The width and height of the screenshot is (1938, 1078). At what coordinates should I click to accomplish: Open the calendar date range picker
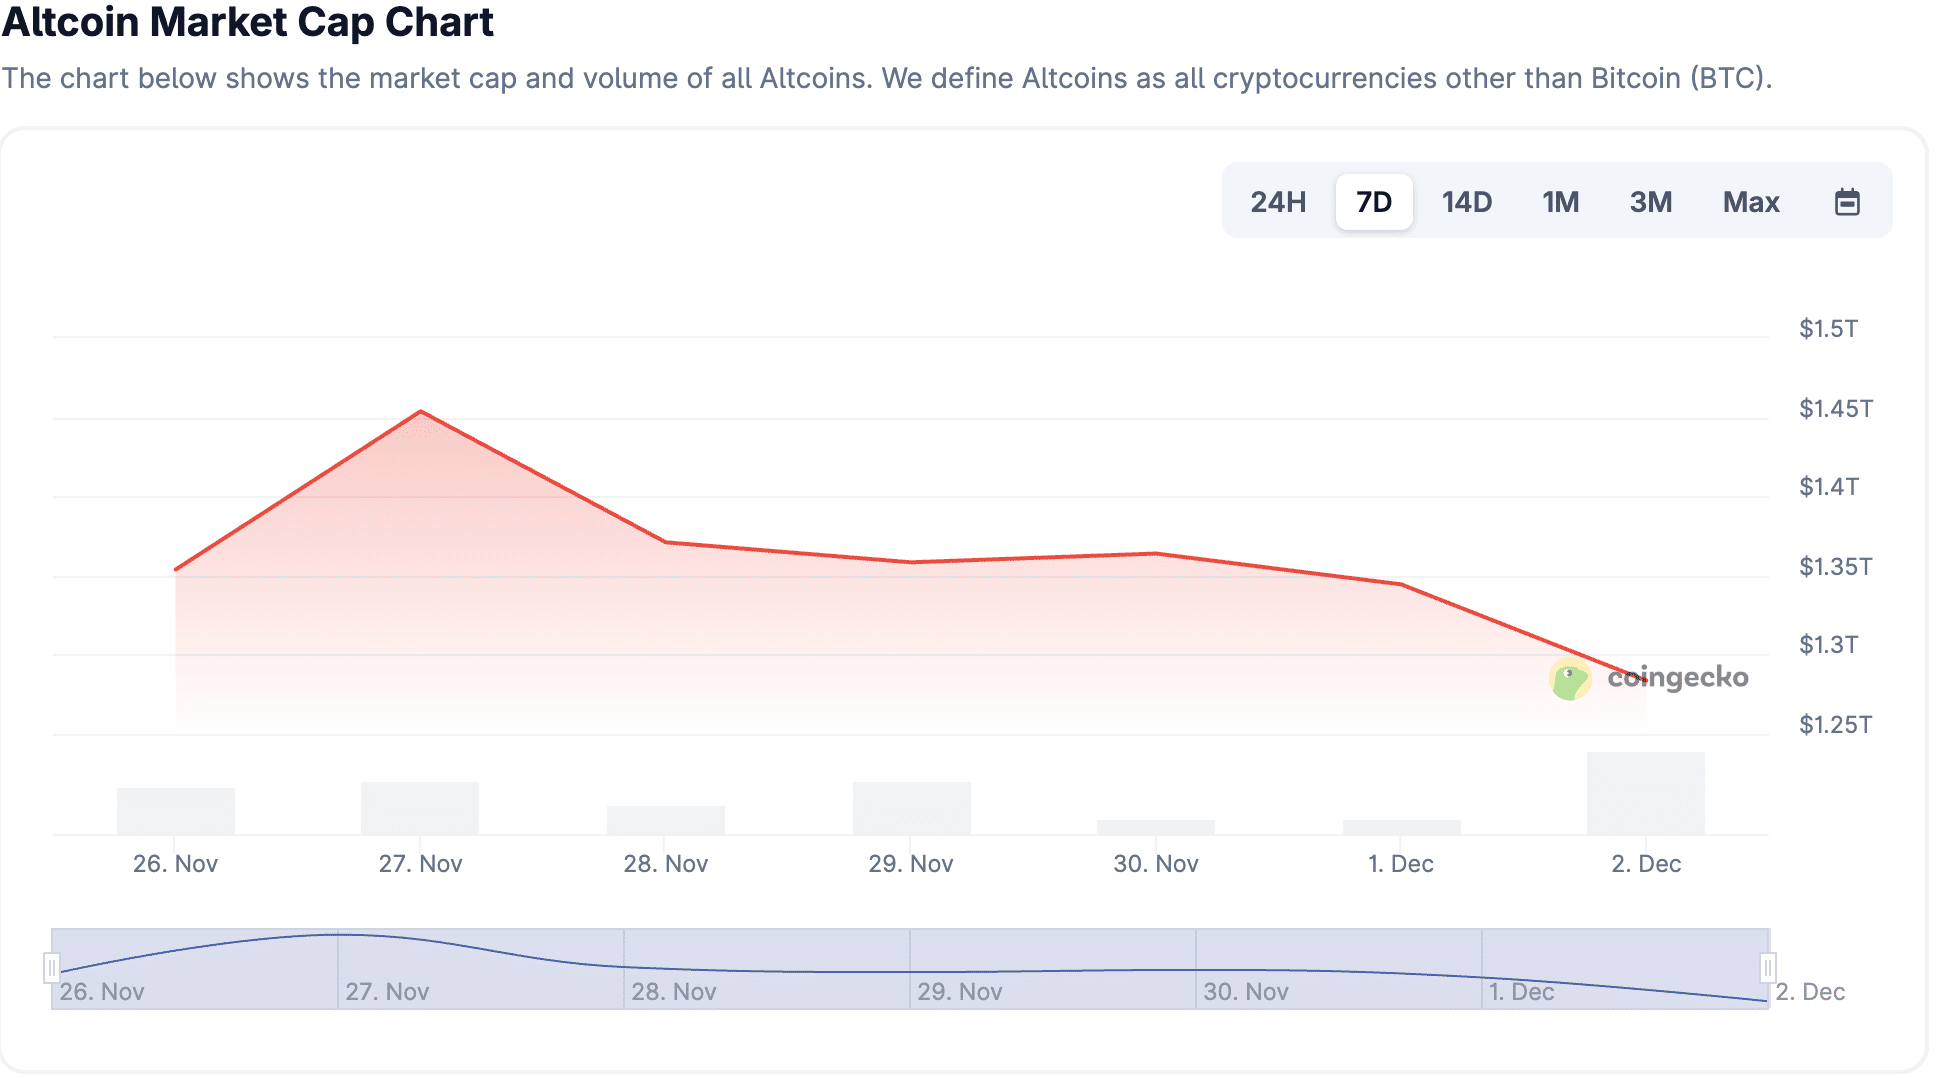[x=1846, y=202]
